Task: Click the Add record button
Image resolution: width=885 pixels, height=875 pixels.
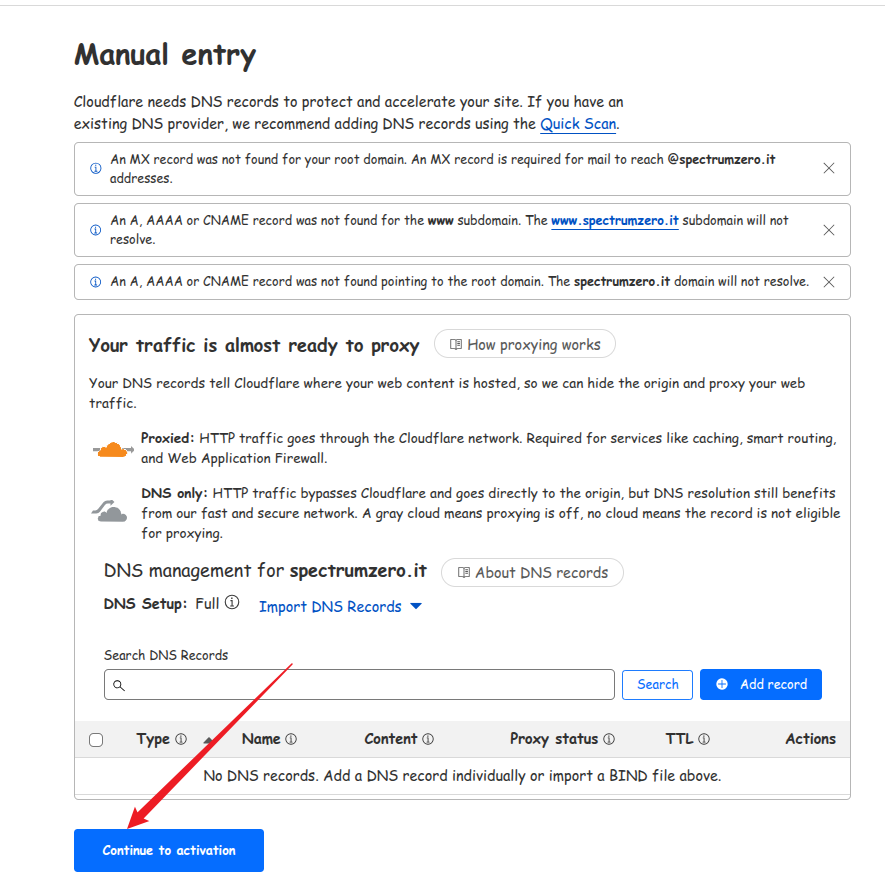Action: pyautogui.click(x=760, y=684)
